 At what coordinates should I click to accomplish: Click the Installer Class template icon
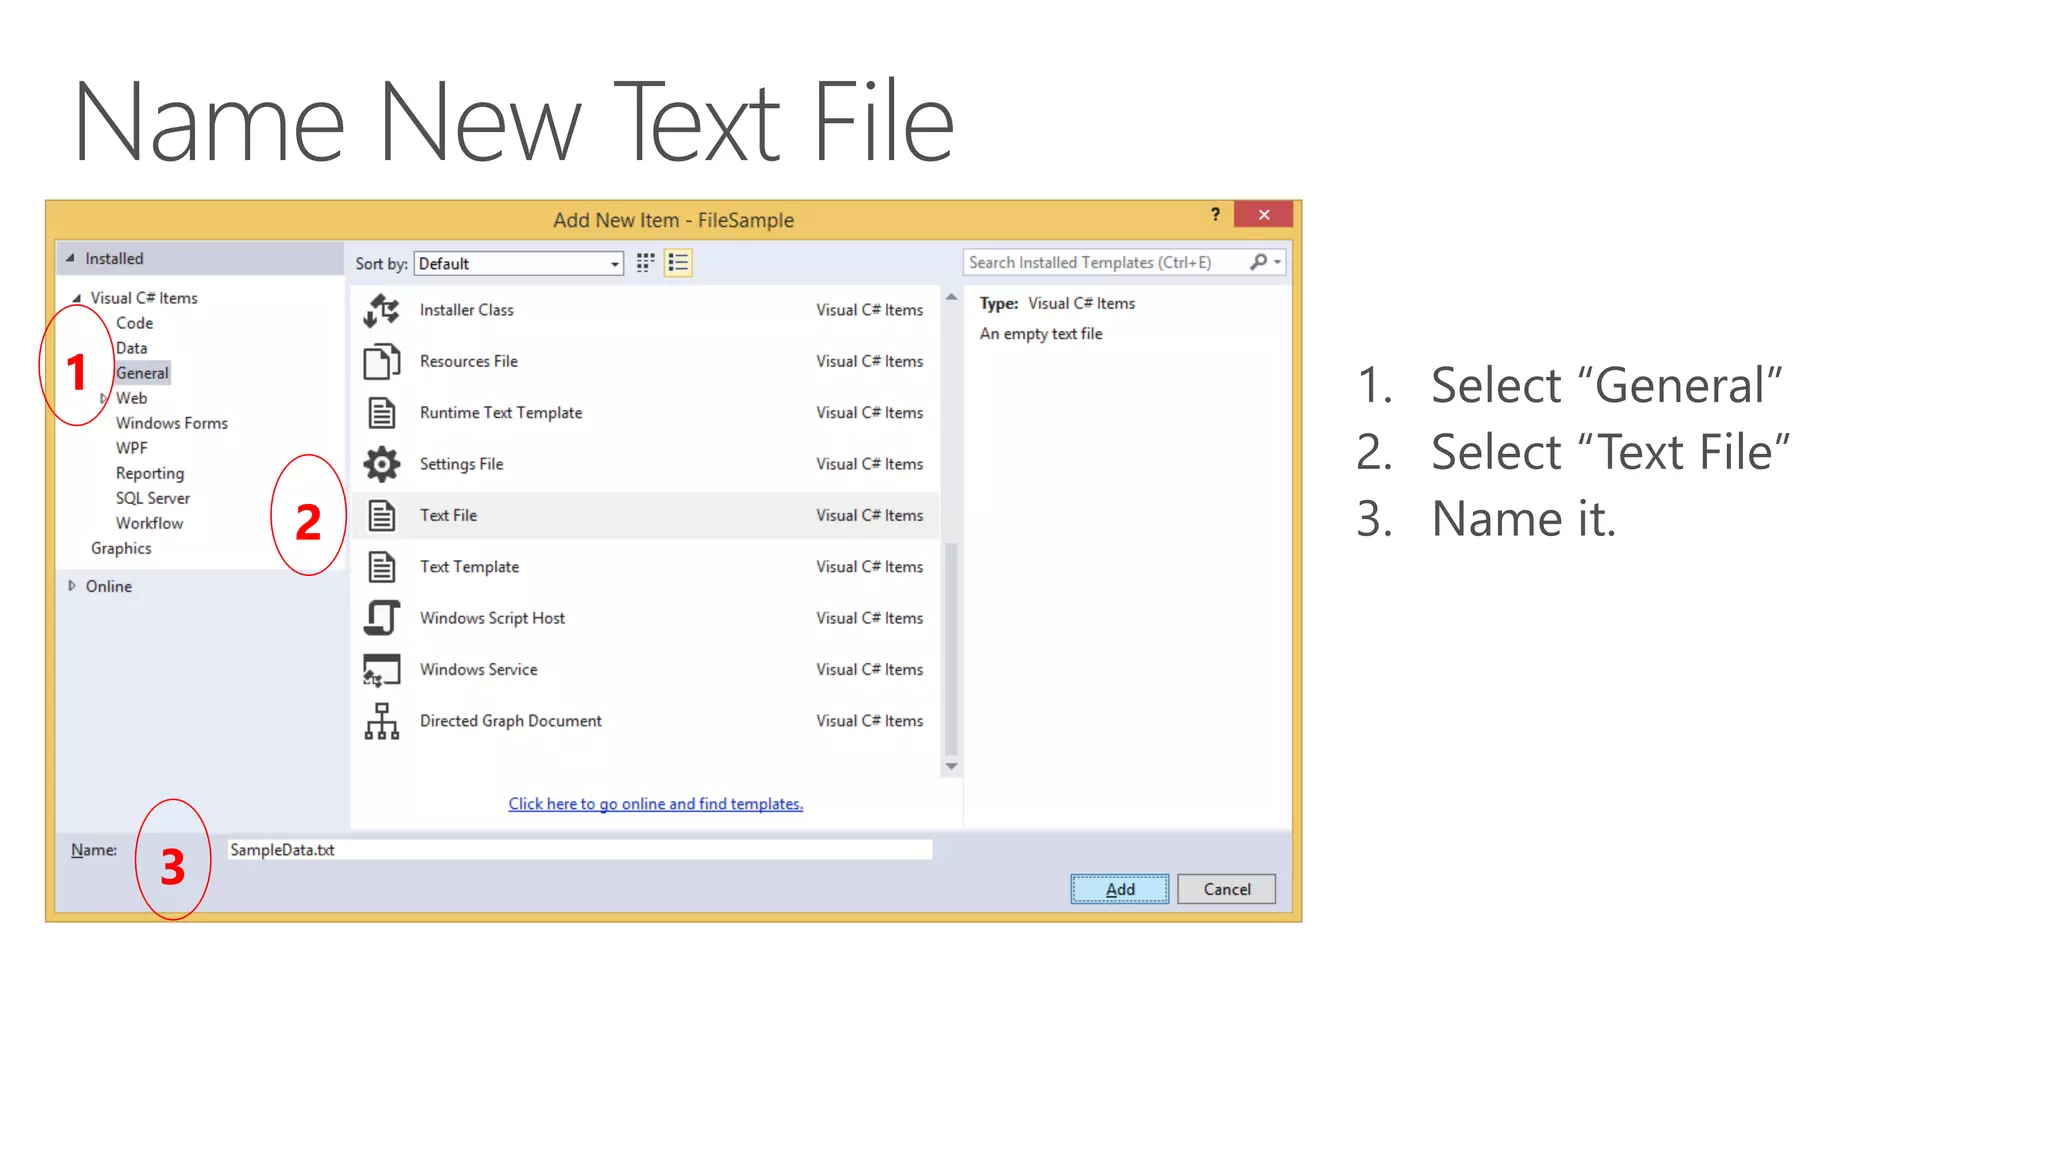click(x=381, y=310)
